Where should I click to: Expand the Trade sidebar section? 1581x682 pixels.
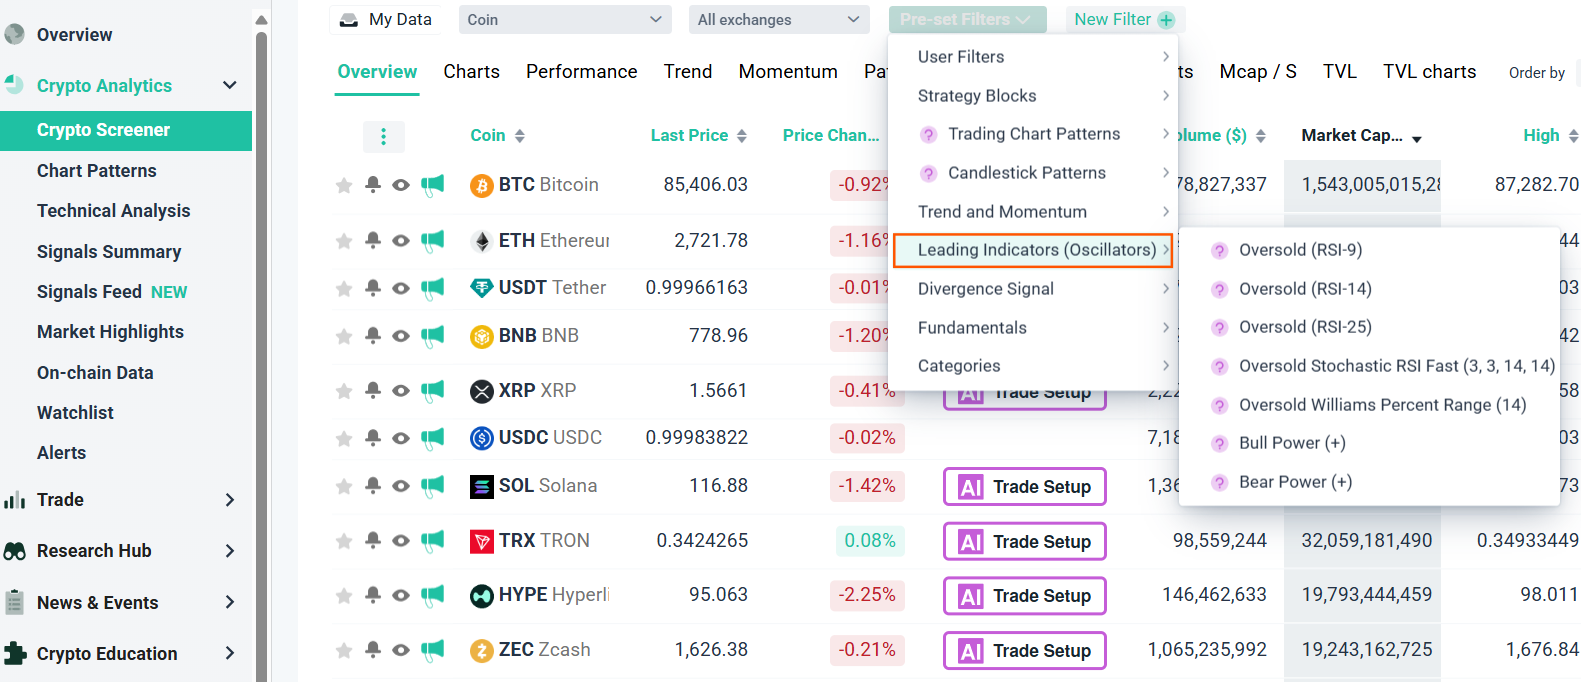click(x=230, y=500)
